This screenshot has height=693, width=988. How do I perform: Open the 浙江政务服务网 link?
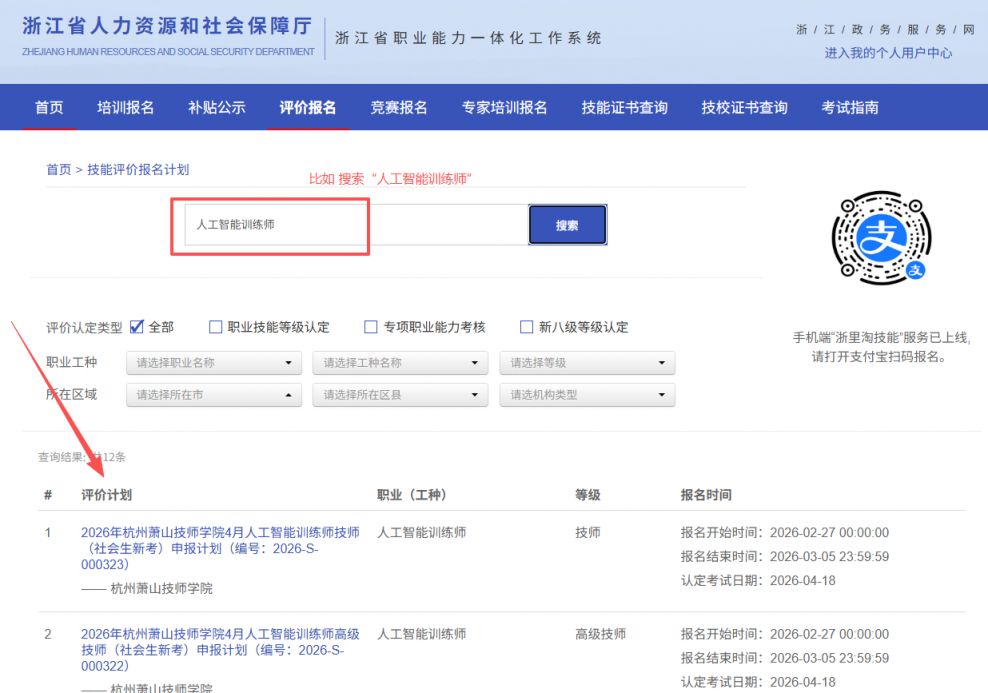[x=885, y=29]
